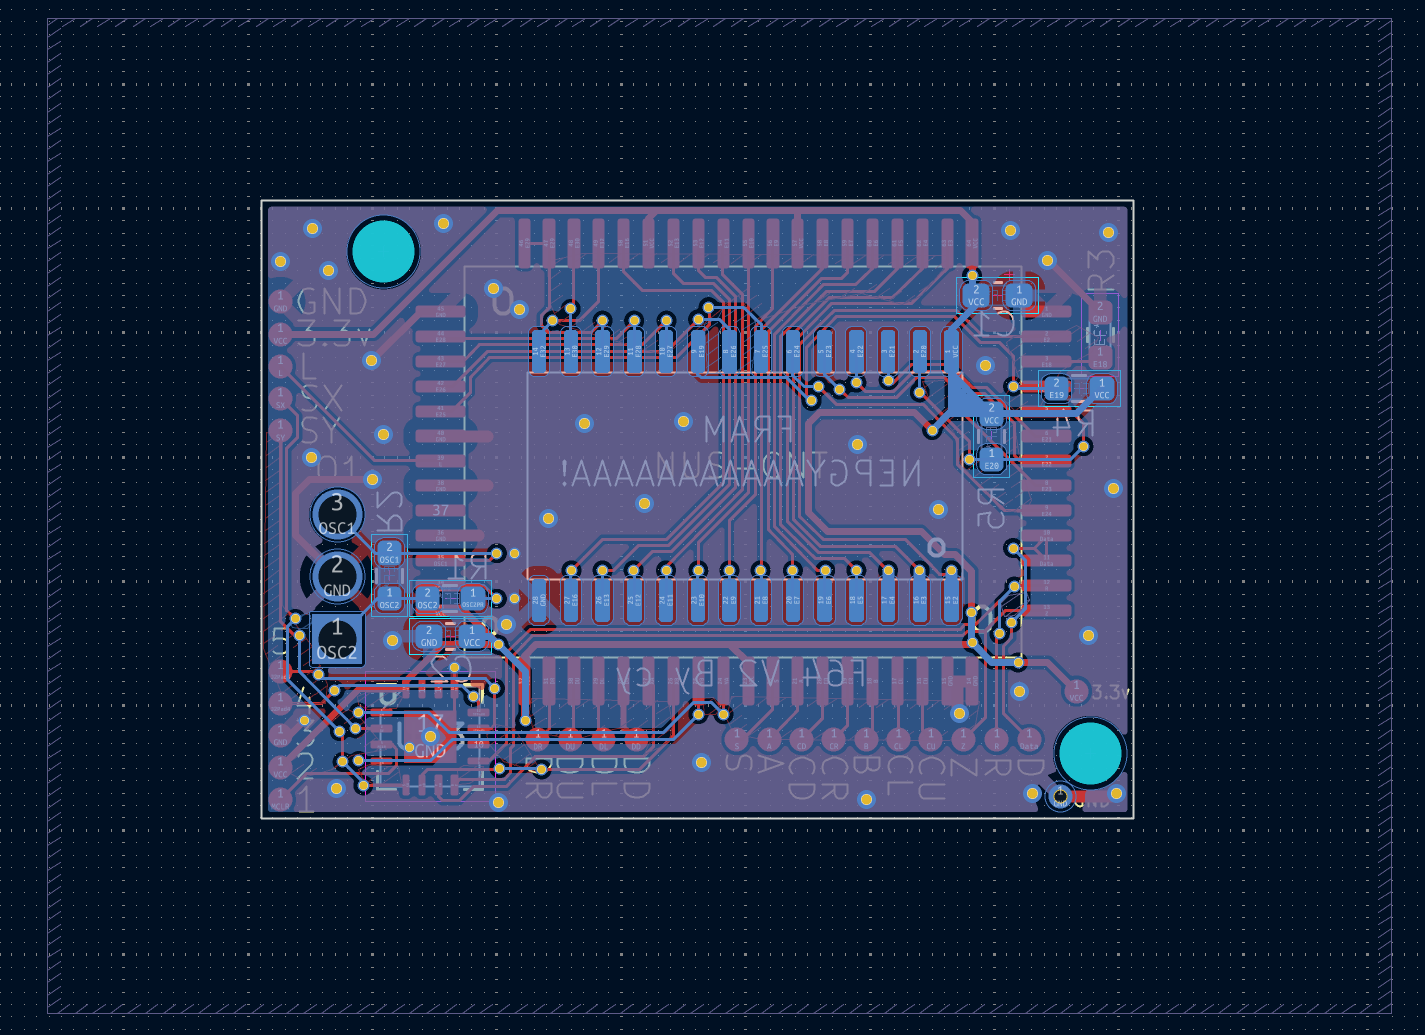The height and width of the screenshot is (1035, 1425).
Task: Select FRAM pad 28 GND
Action: pyautogui.click(x=538, y=600)
